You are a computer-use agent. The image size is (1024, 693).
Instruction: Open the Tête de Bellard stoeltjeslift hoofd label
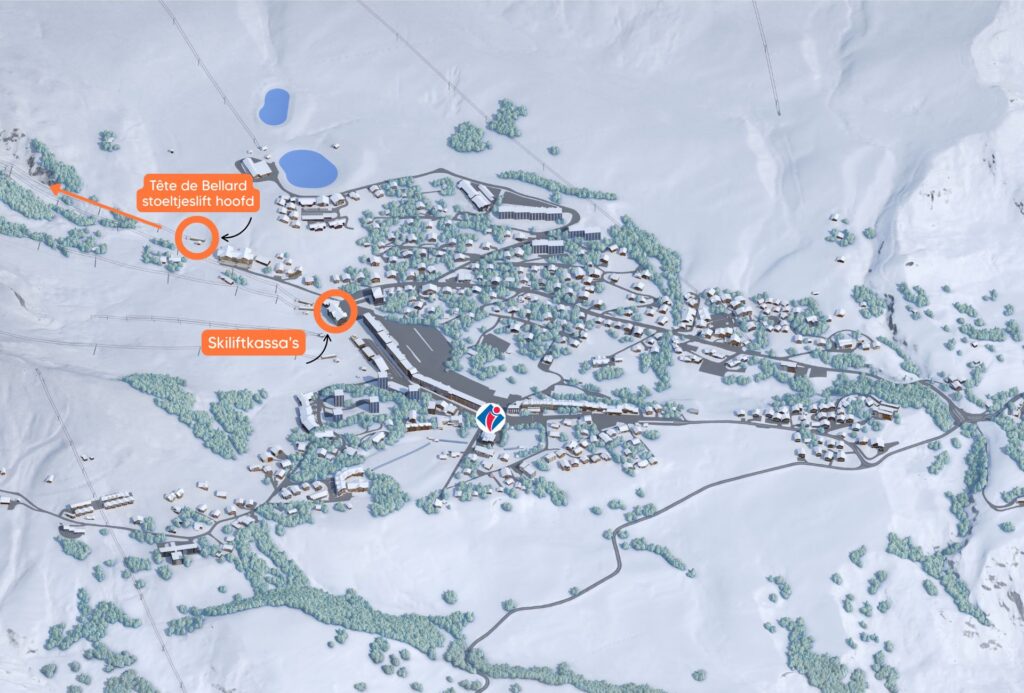tap(198, 193)
